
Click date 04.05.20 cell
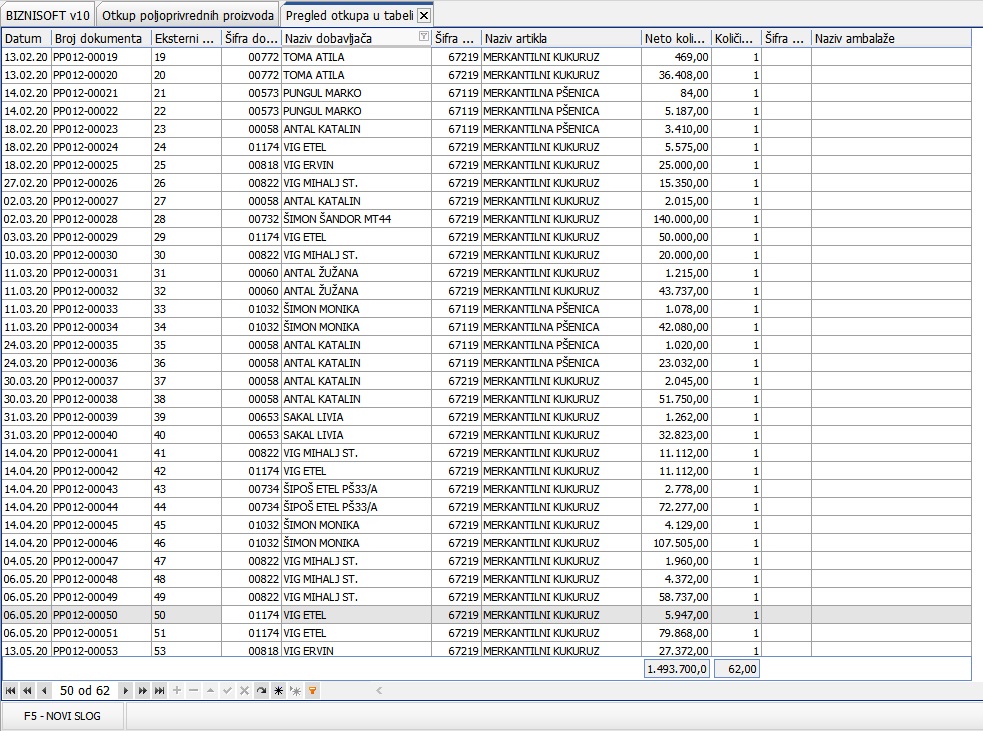click(26, 561)
